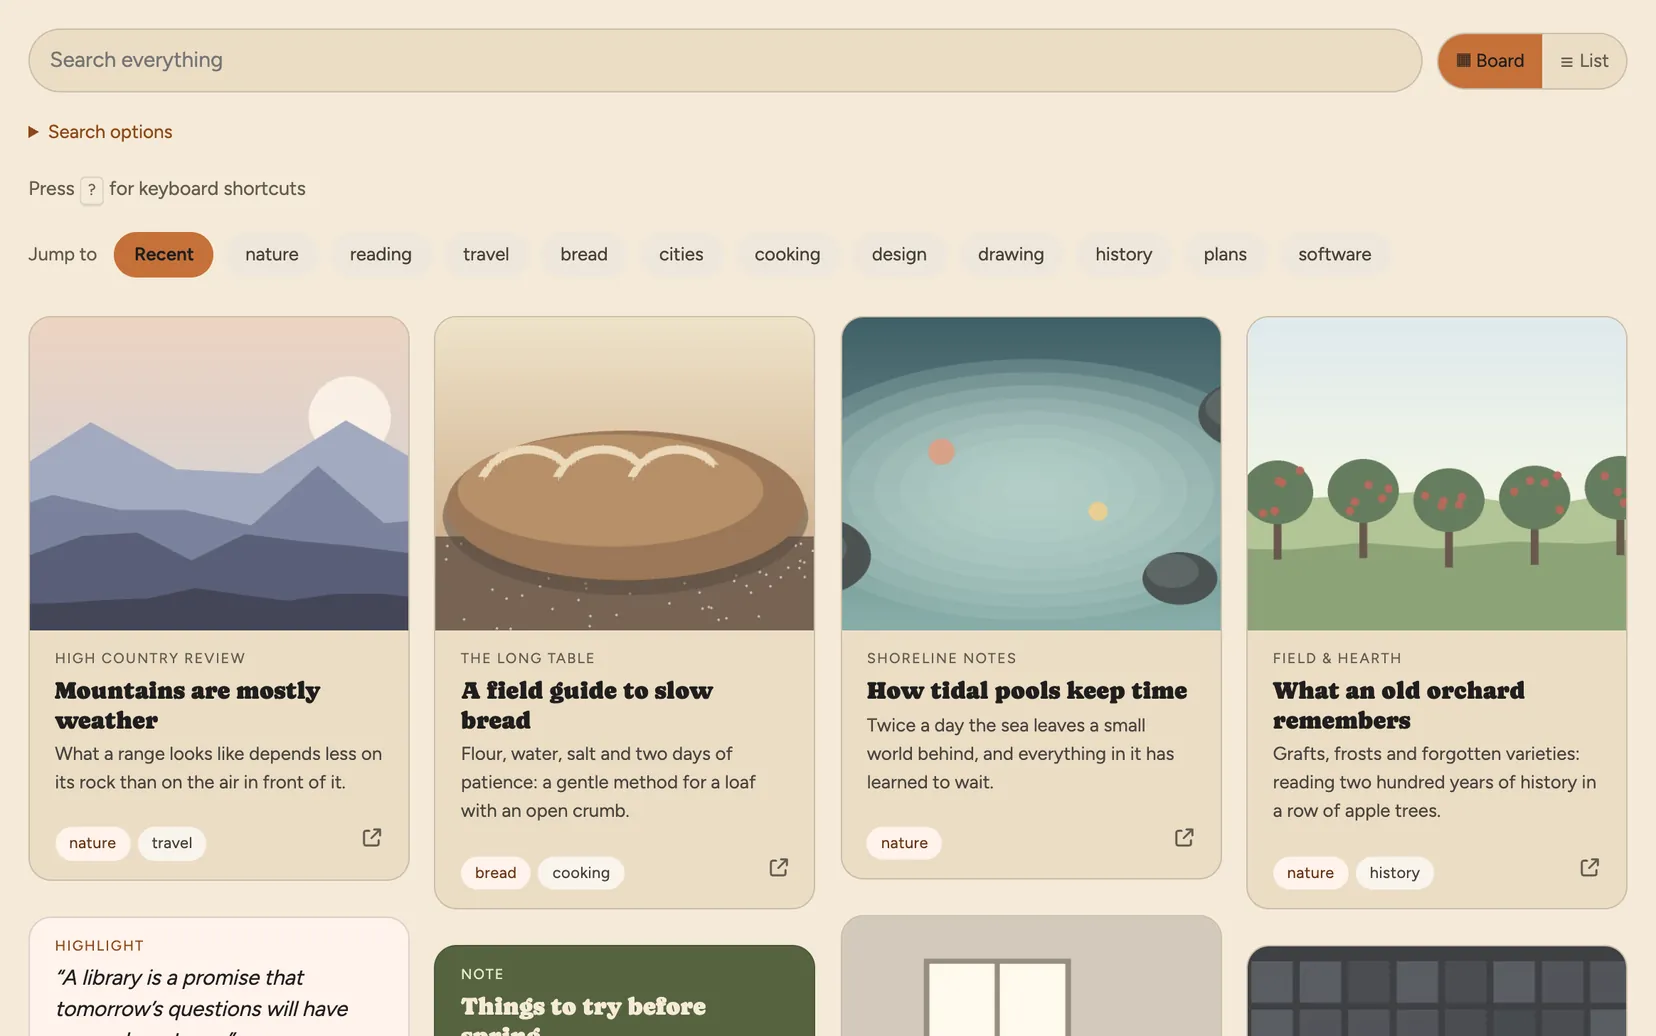
Task: Click the Search everything field
Action: [725, 60]
